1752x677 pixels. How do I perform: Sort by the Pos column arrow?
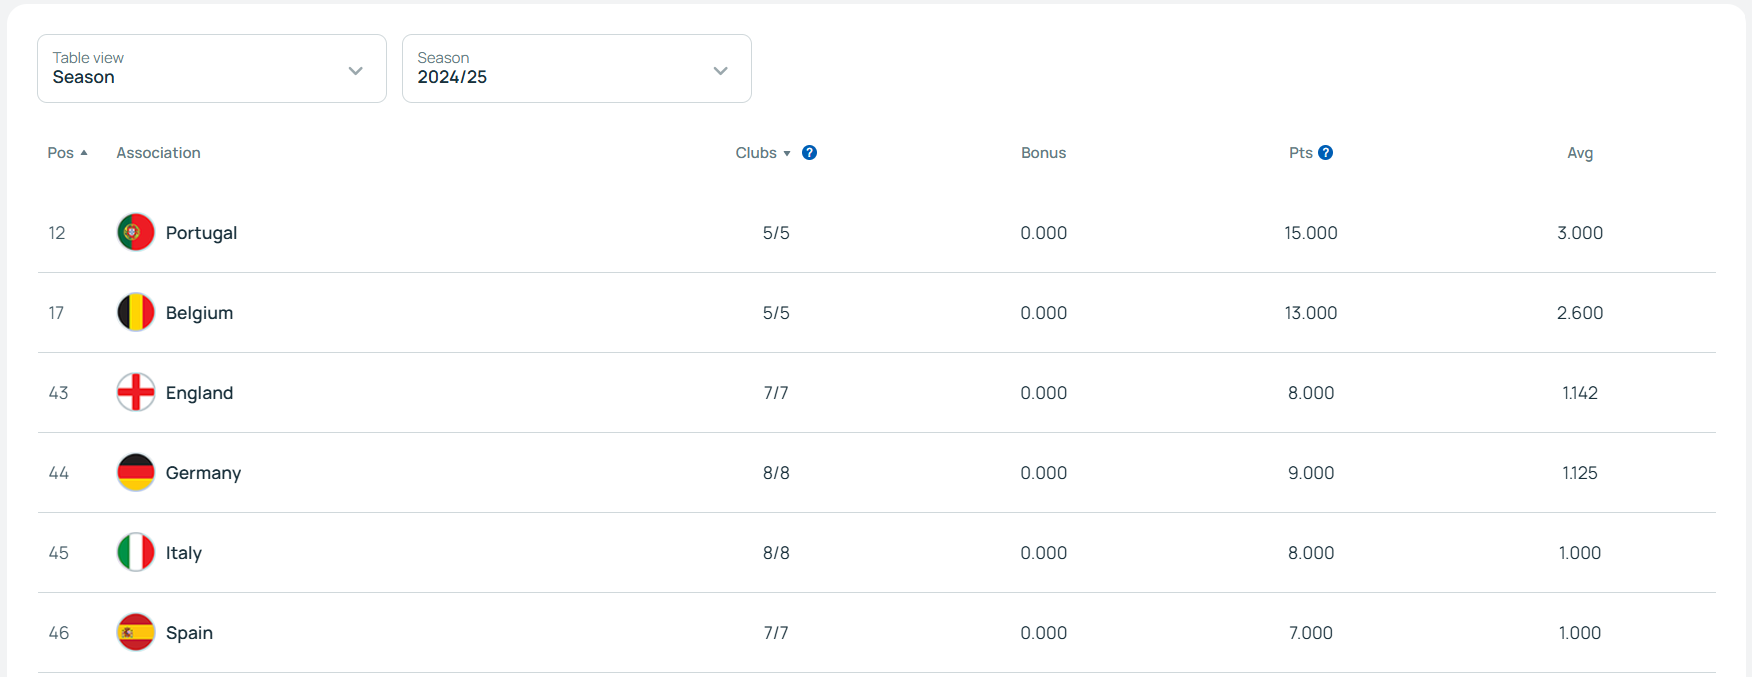(84, 153)
